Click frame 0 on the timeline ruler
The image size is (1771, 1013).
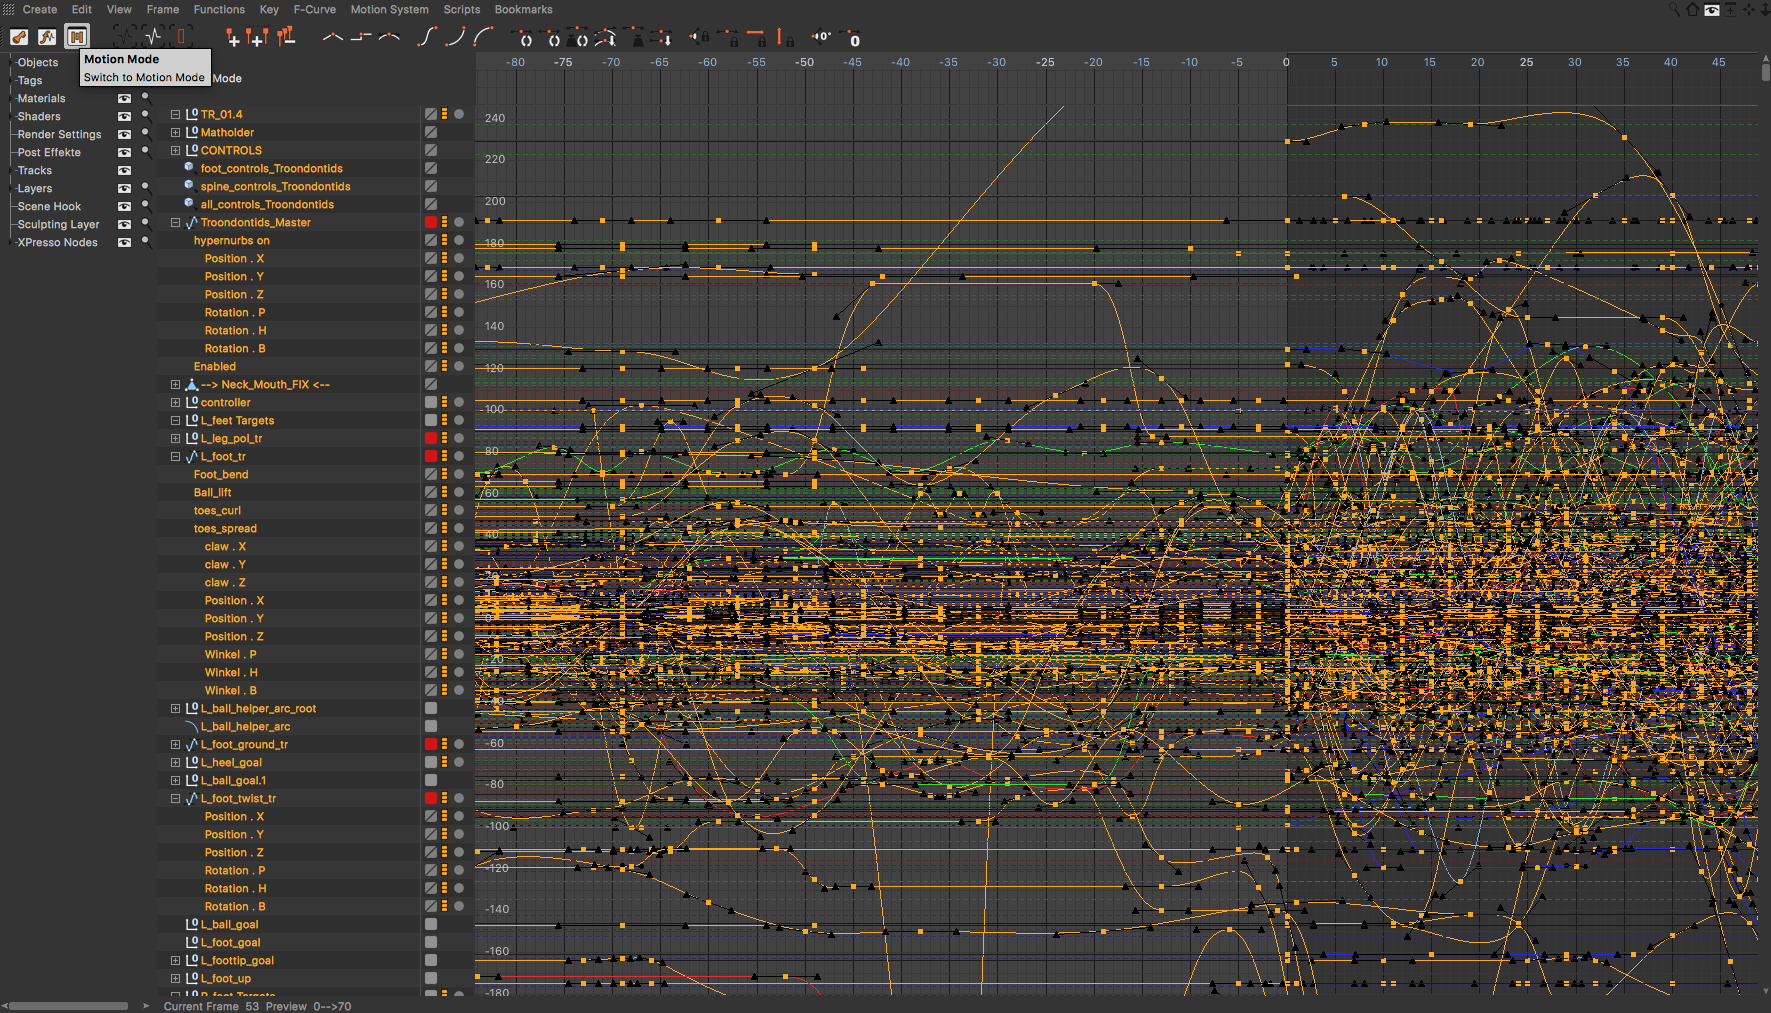click(x=1286, y=62)
